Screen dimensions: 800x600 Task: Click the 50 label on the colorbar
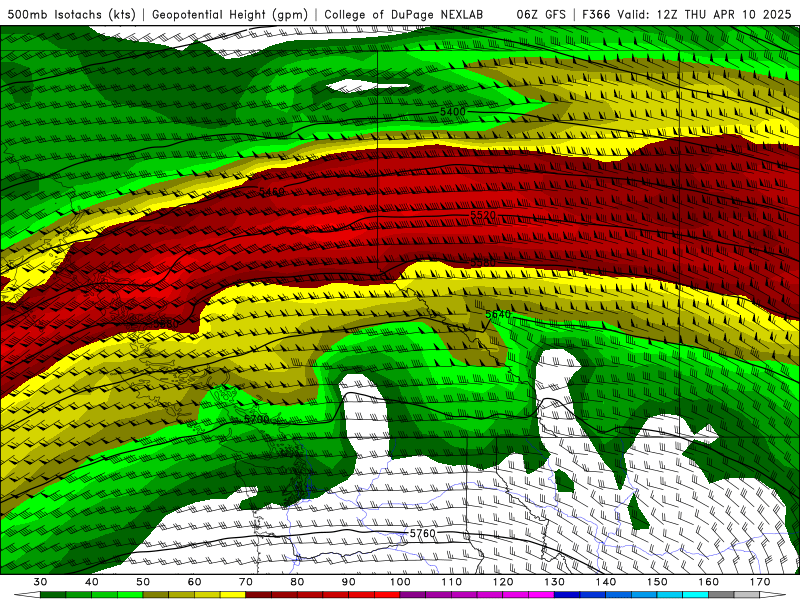pyautogui.click(x=143, y=582)
